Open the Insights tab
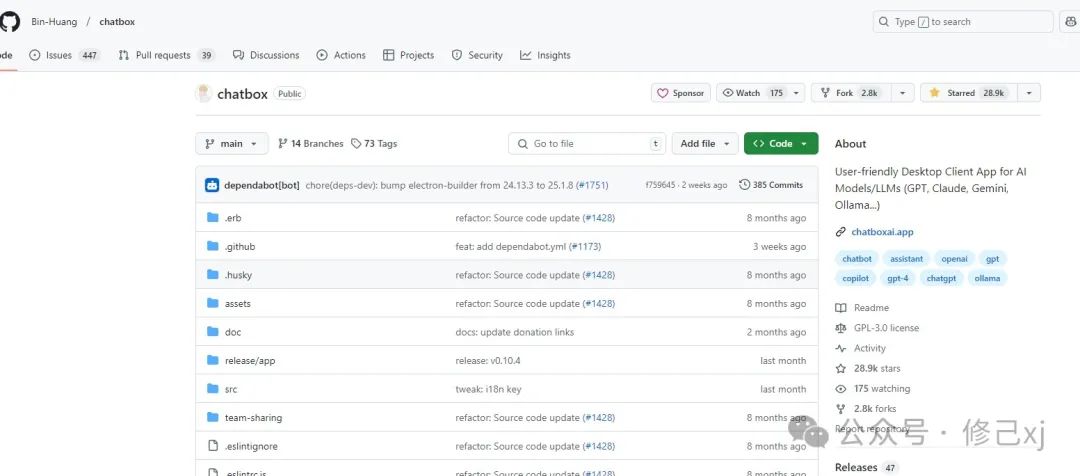This screenshot has height=476, width=1080. pyautogui.click(x=545, y=55)
